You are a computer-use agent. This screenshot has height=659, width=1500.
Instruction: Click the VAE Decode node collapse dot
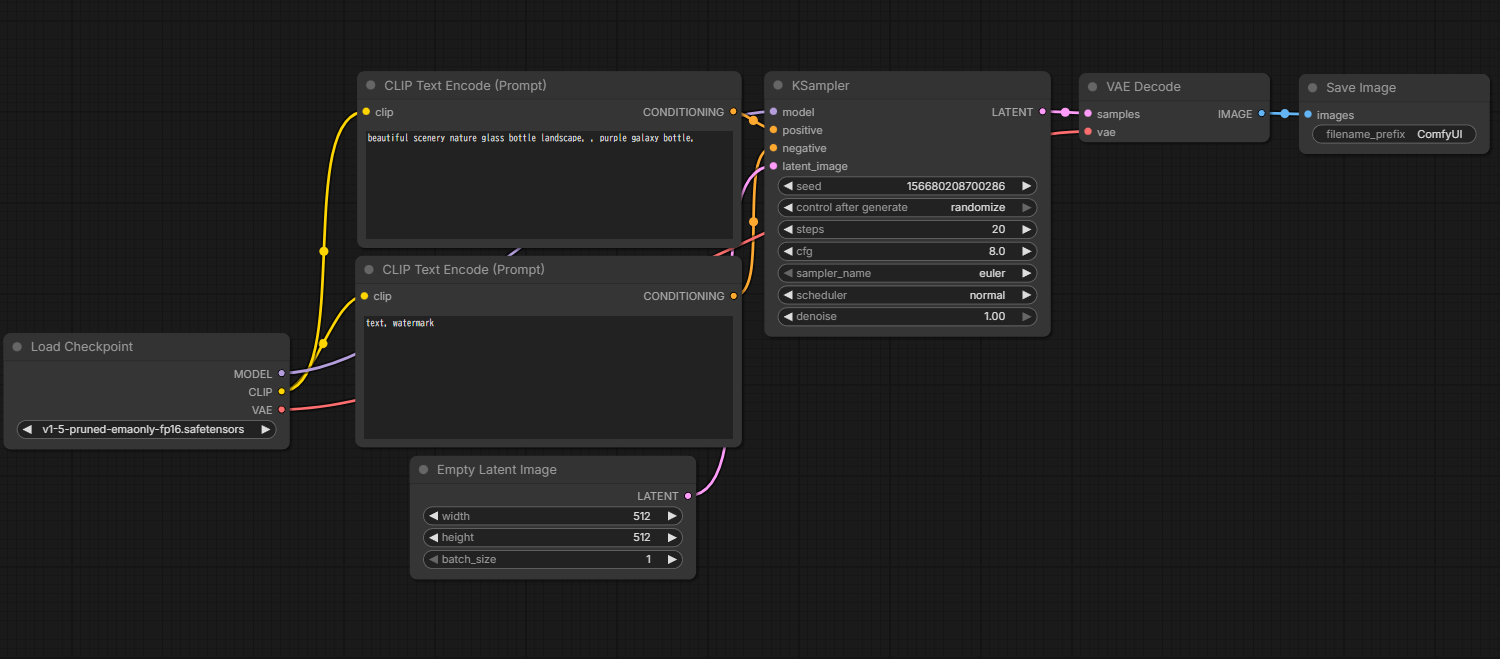[1093, 87]
